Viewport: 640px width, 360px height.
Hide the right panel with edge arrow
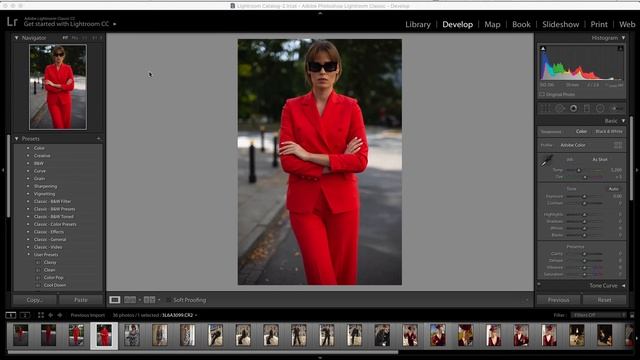[x=637, y=170]
